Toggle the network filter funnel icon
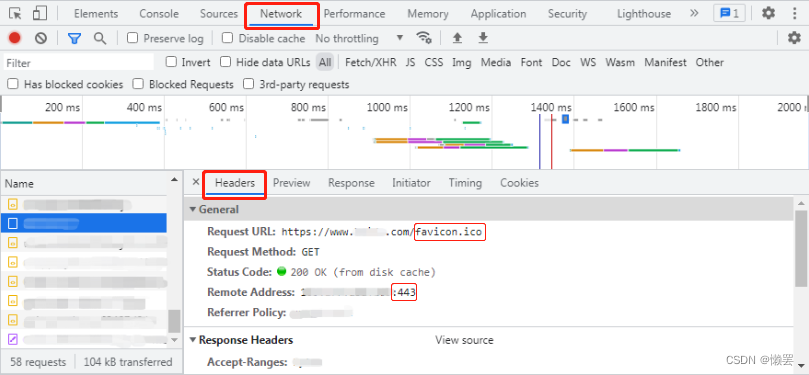The image size is (809, 375). point(75,38)
